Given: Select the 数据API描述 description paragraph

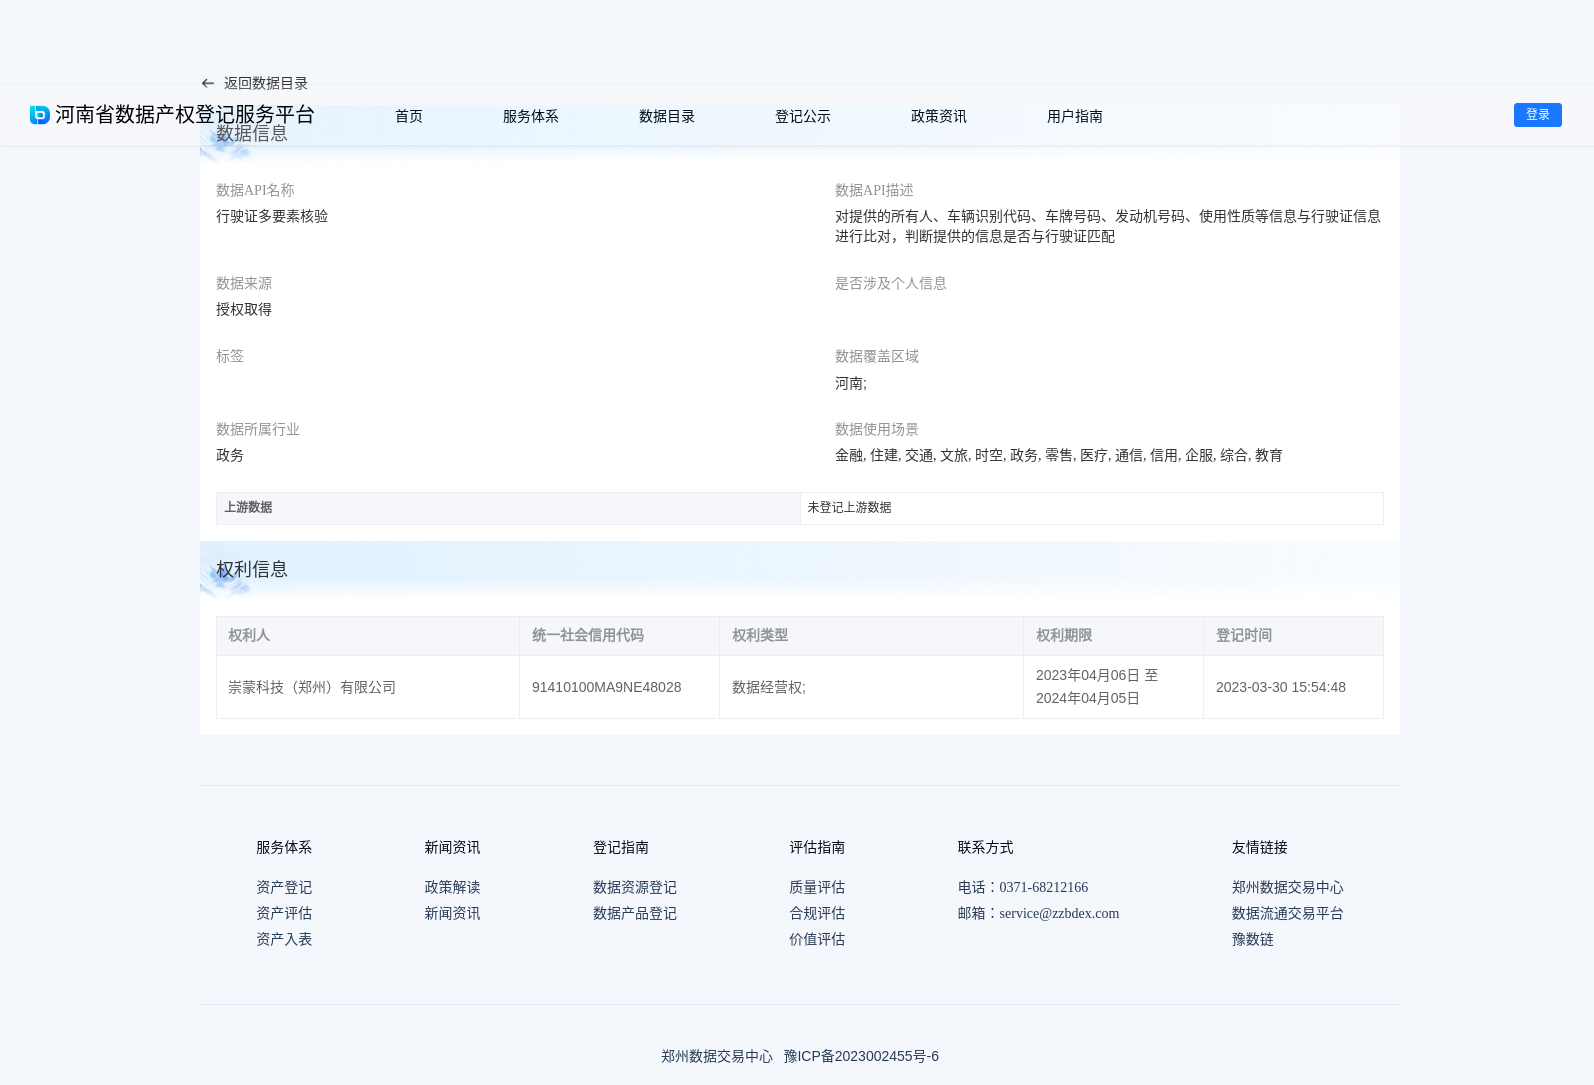Looking at the screenshot, I should pos(1108,226).
